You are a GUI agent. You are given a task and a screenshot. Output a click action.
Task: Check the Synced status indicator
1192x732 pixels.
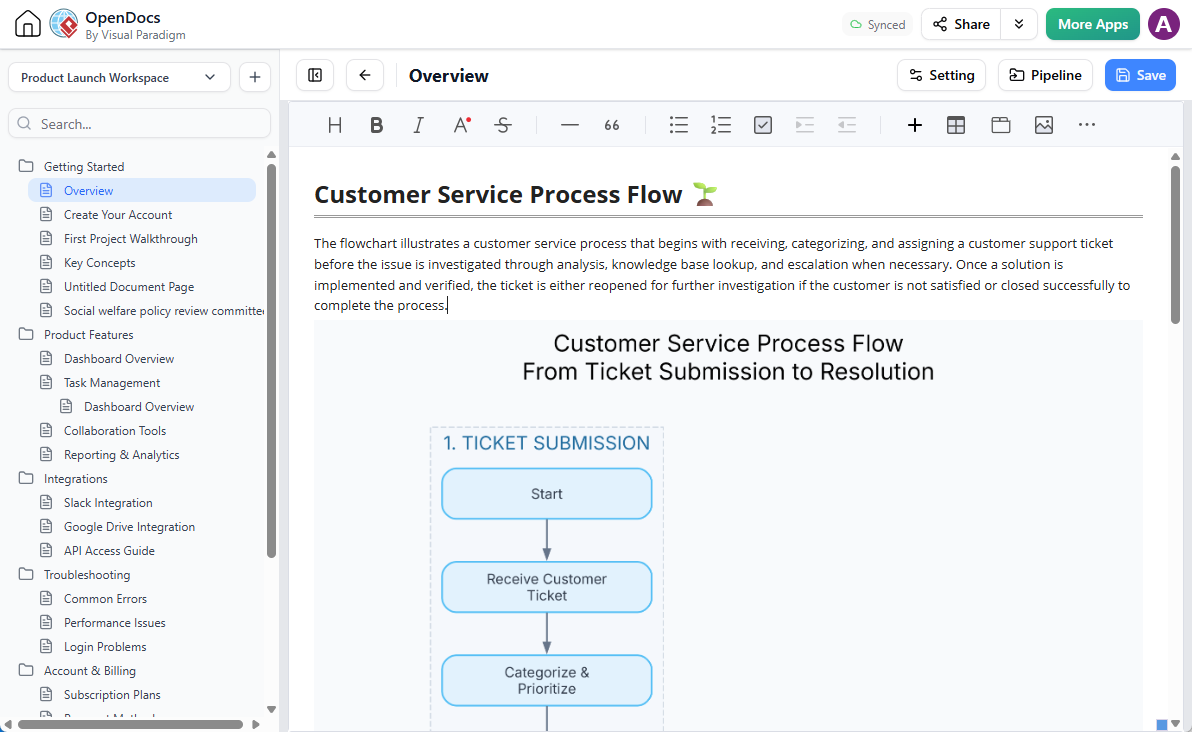click(877, 24)
